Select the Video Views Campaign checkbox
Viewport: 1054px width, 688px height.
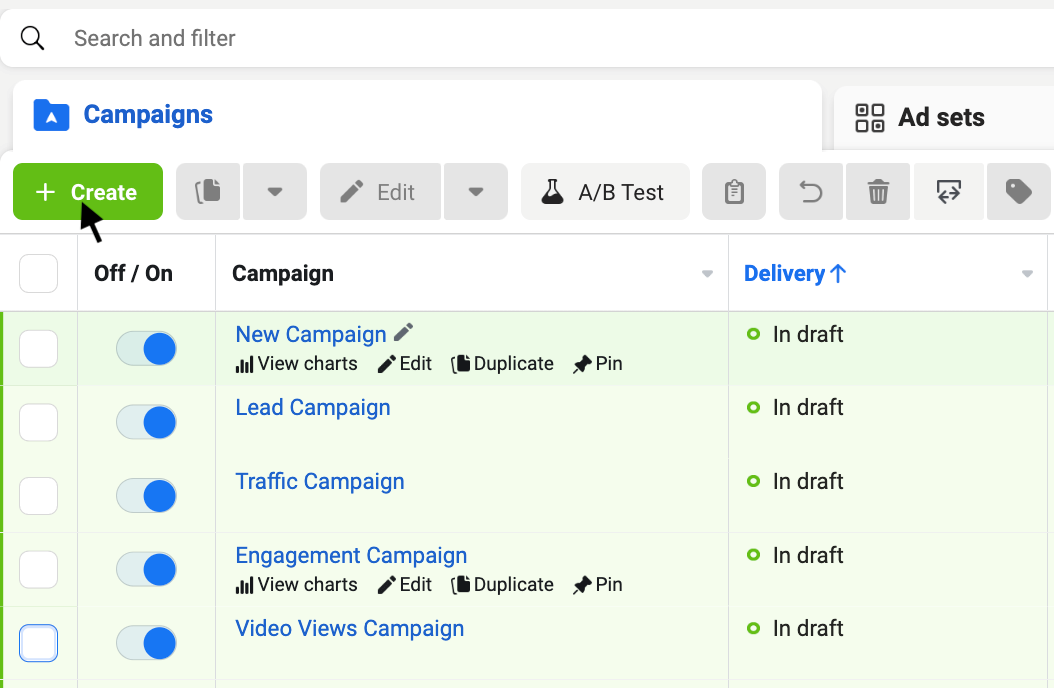pos(38,643)
